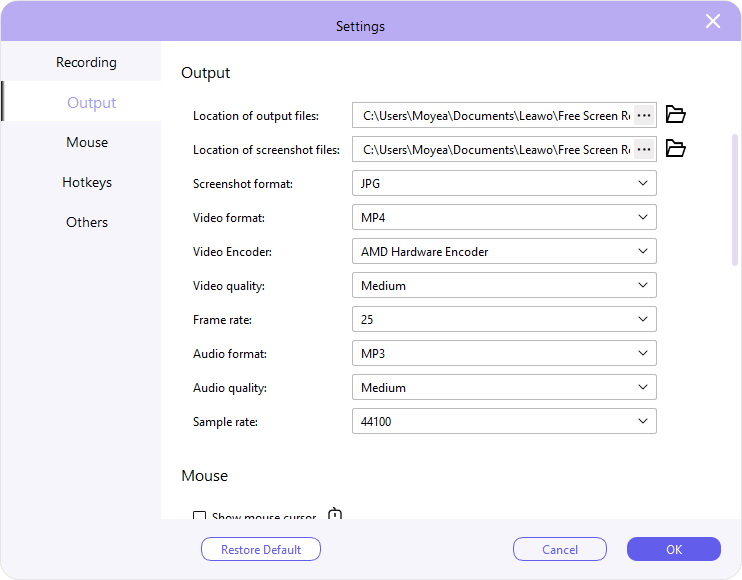Close the Settings dialog with the X
The width and height of the screenshot is (742, 580).
coord(713,21)
